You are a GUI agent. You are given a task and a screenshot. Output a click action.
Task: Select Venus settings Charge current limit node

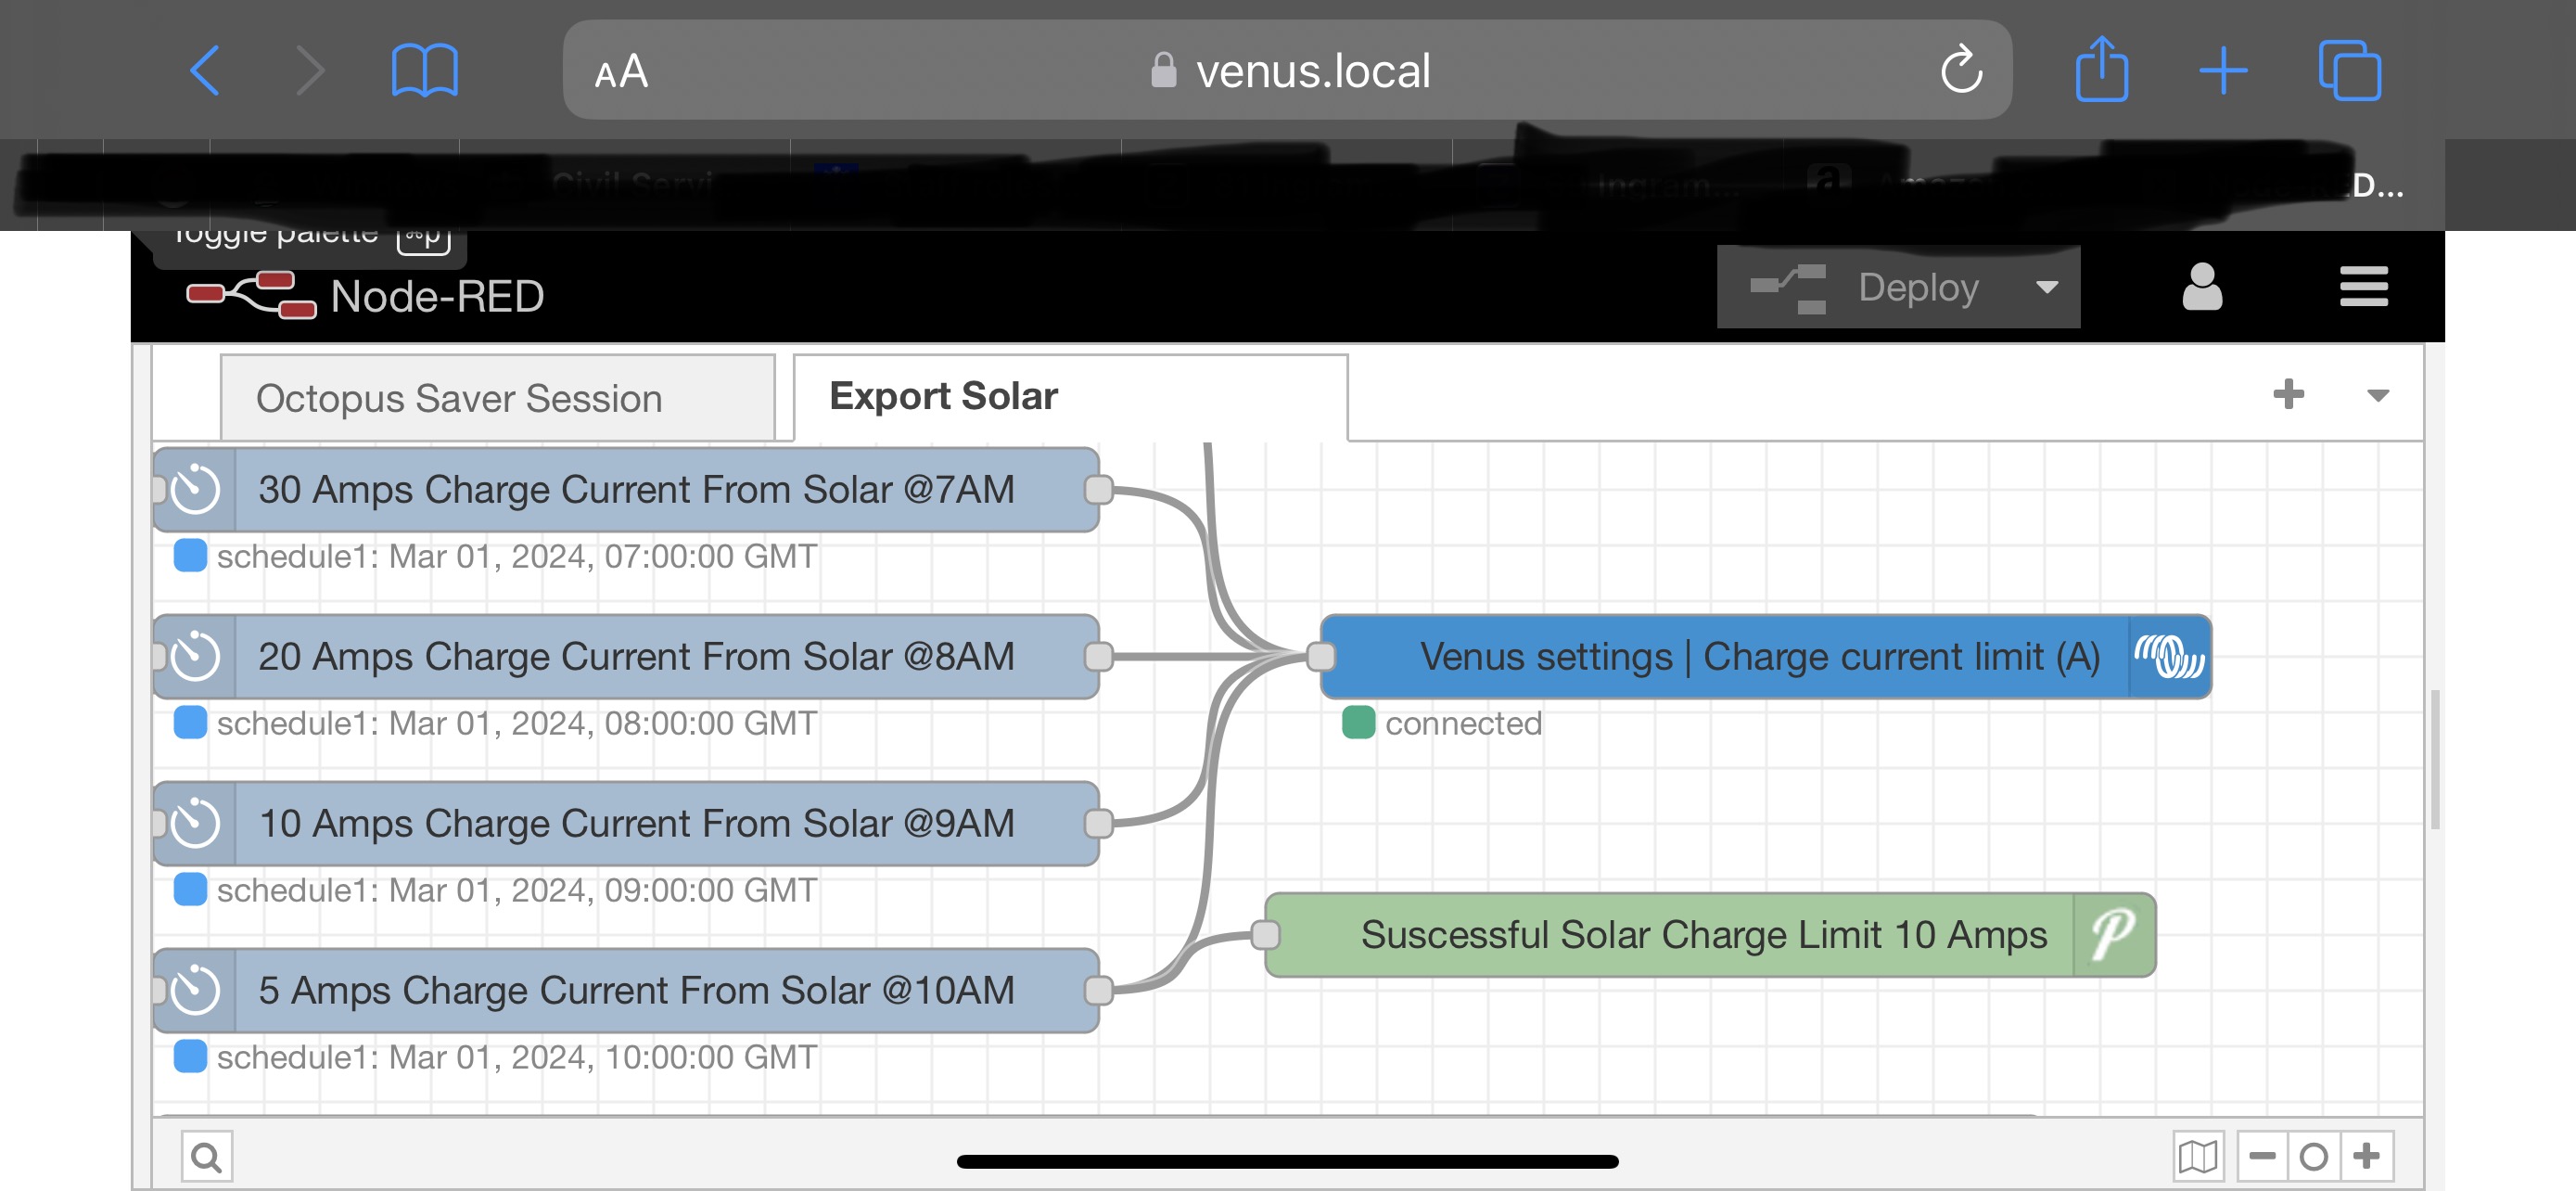click(1766, 657)
